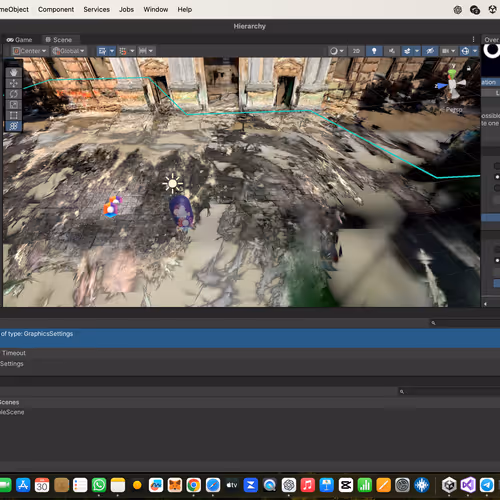Open the Services menu

point(97,9)
